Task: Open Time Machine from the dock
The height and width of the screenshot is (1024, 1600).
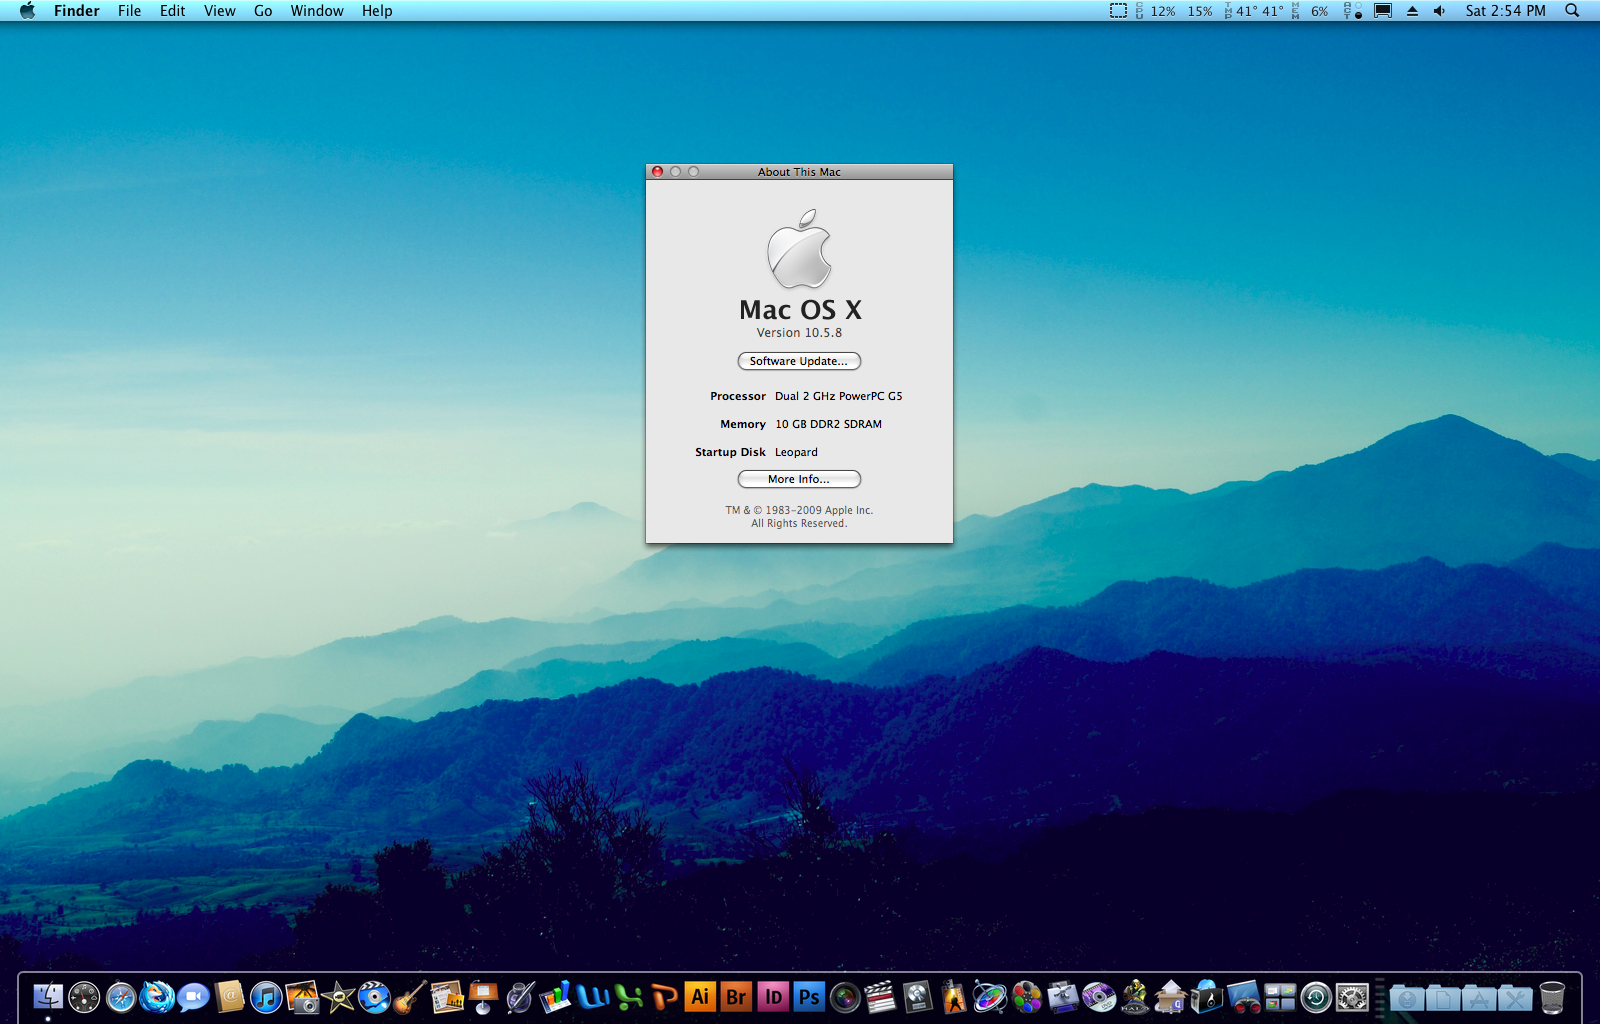Action: tap(1316, 997)
